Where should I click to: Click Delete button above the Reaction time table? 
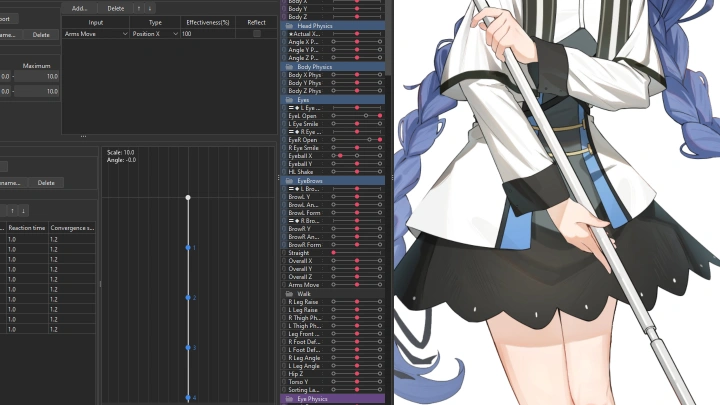pos(46,183)
